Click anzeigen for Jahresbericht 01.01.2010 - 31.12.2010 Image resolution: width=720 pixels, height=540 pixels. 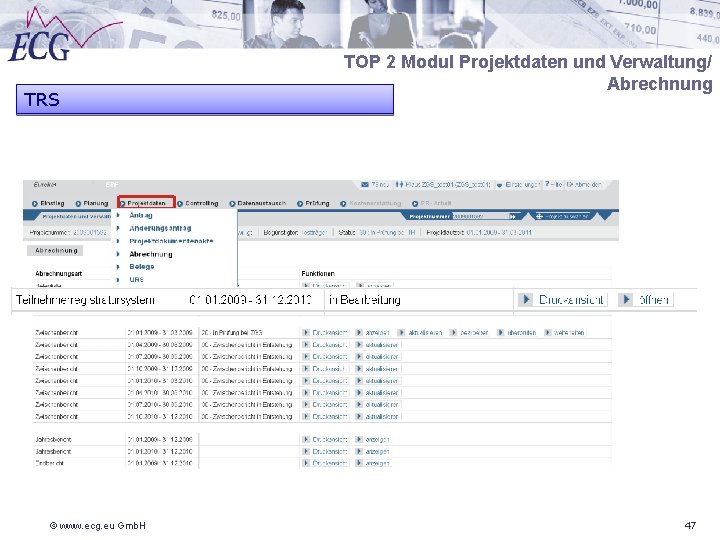(x=372, y=451)
